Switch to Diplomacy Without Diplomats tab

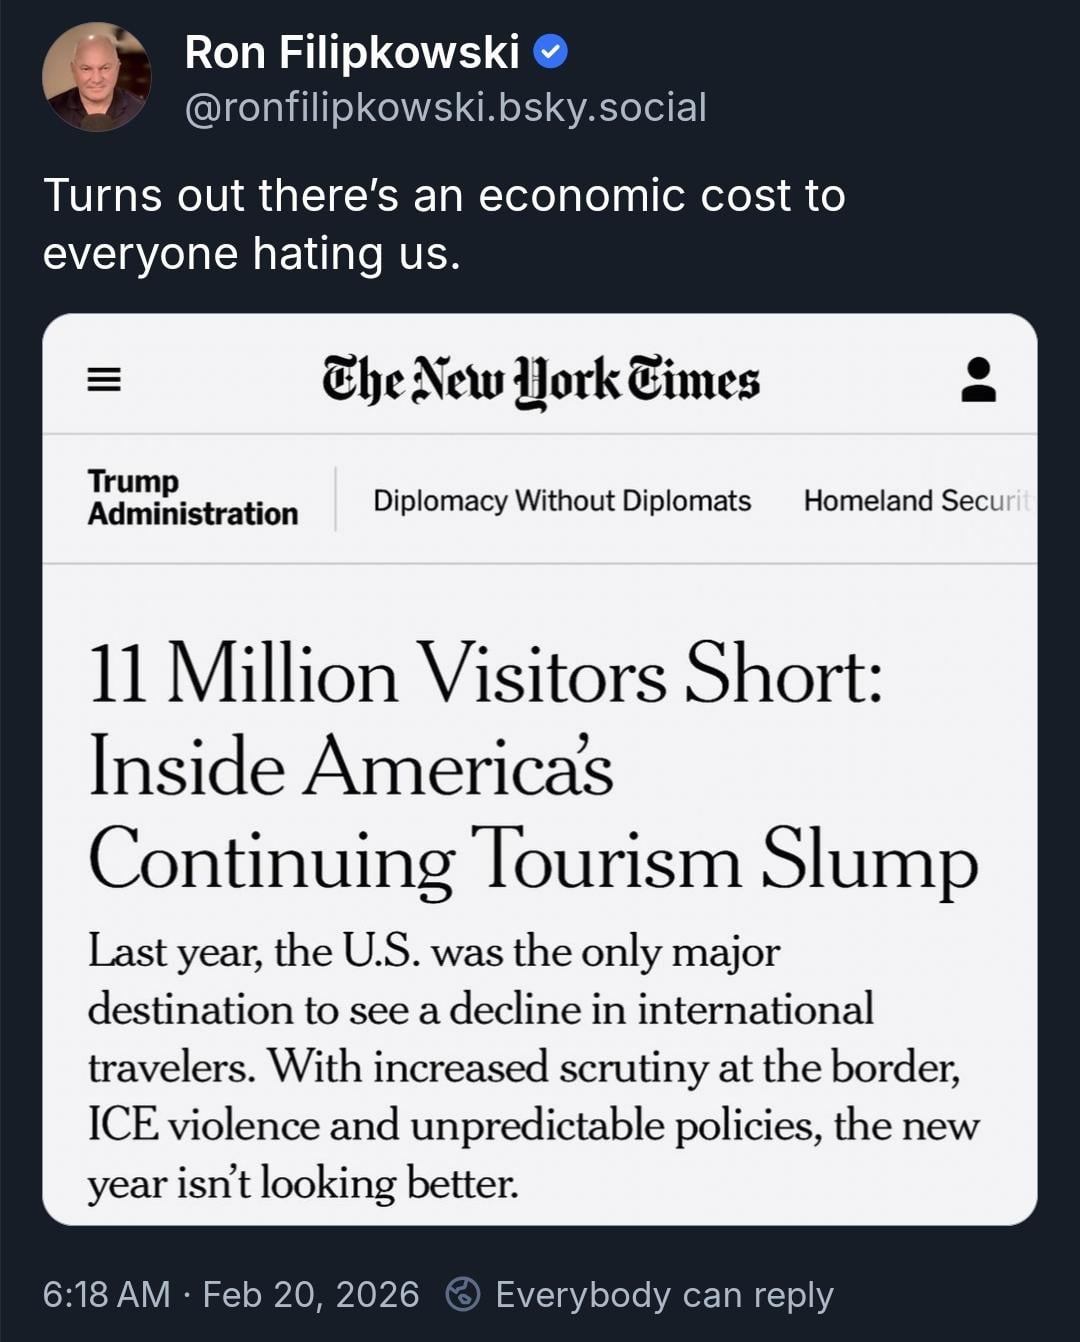(x=562, y=500)
